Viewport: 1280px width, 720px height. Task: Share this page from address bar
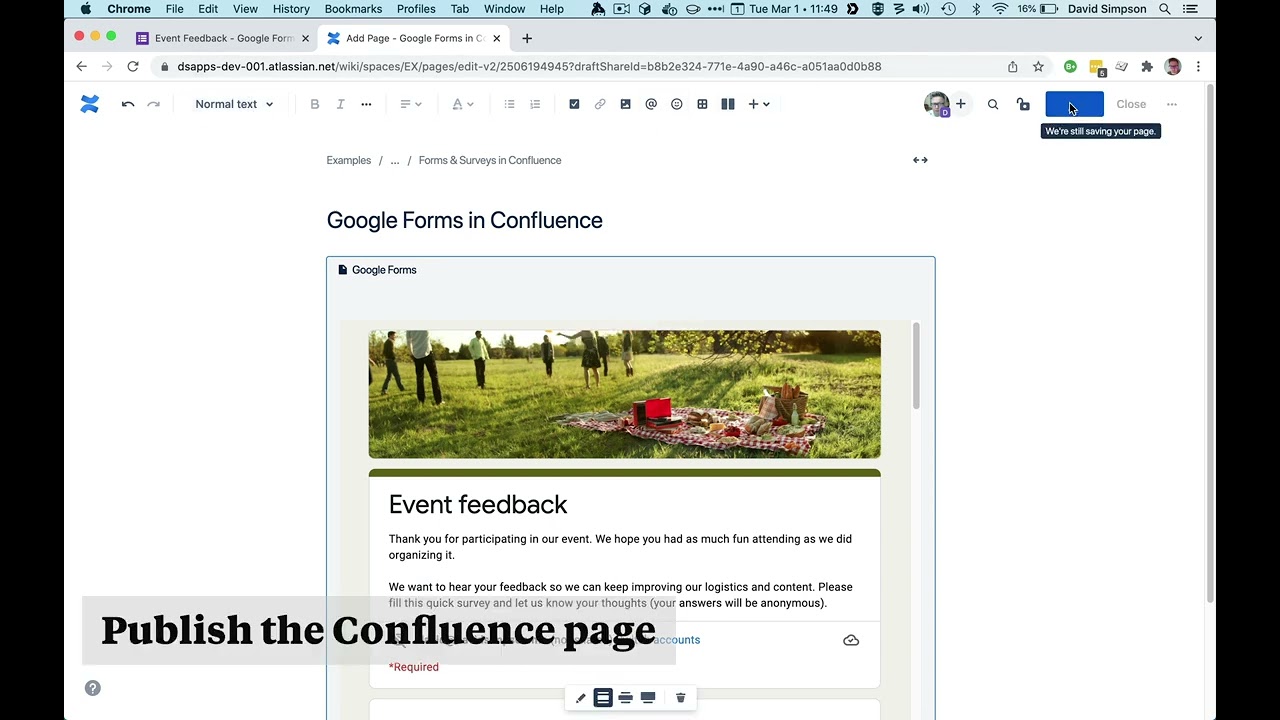pyautogui.click(x=1013, y=66)
